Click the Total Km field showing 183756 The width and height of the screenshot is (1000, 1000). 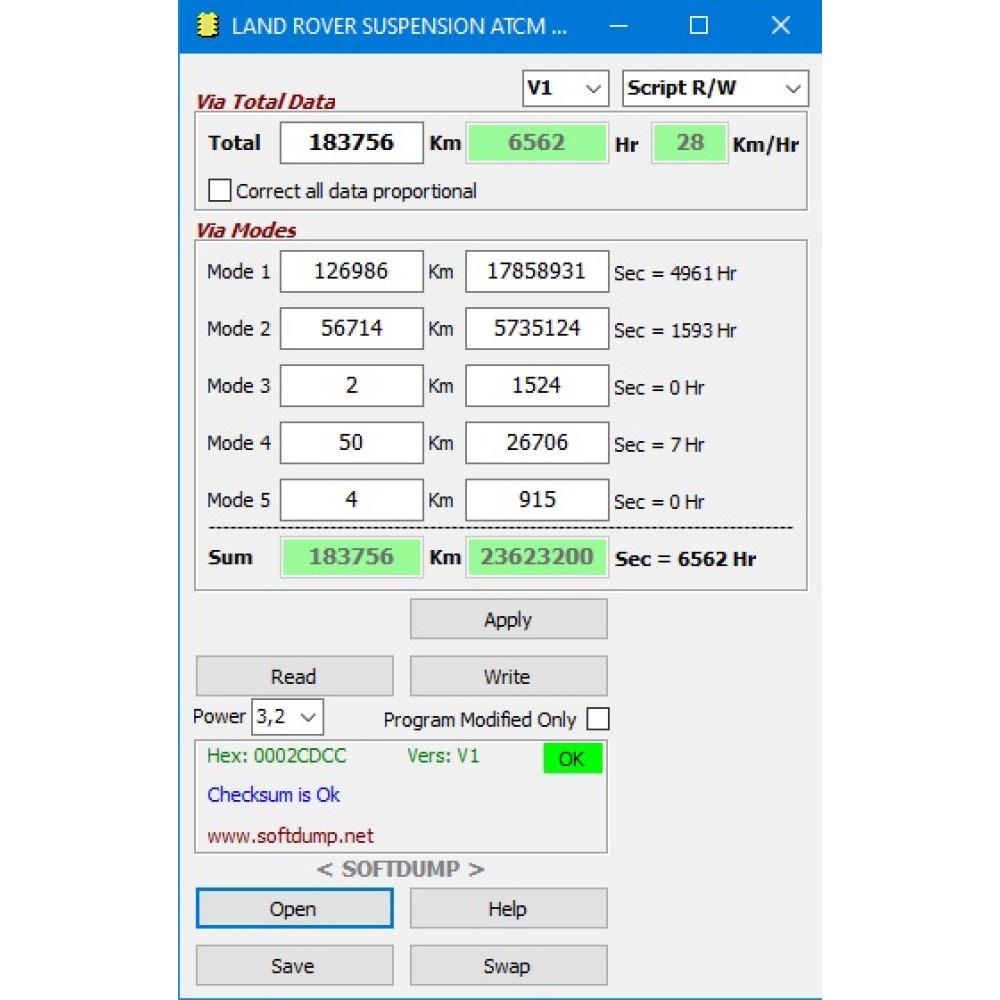pyautogui.click(x=351, y=143)
